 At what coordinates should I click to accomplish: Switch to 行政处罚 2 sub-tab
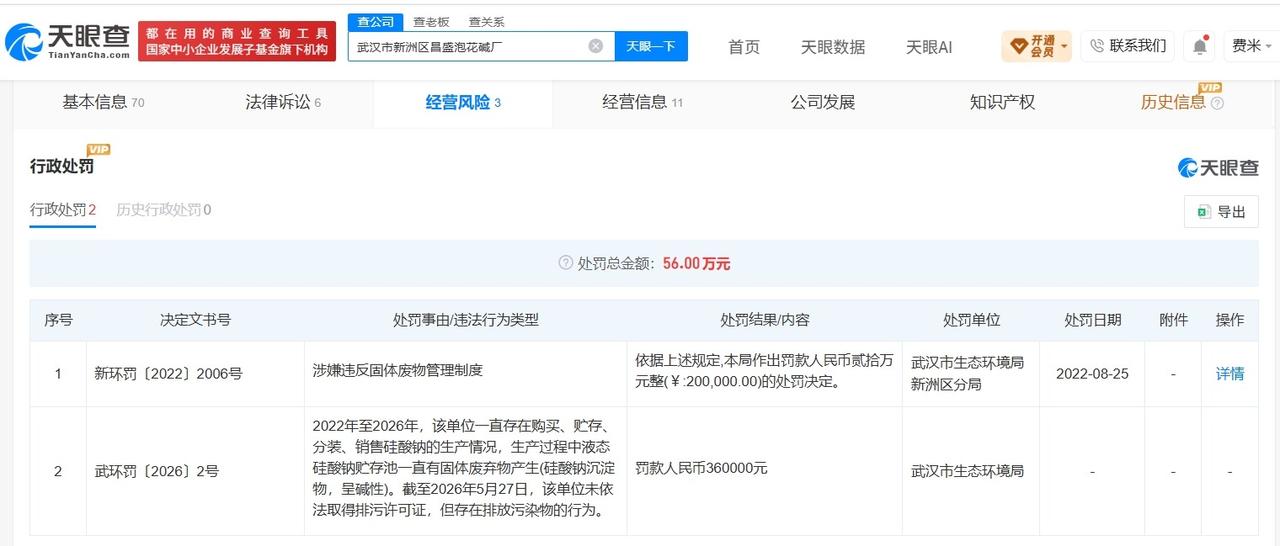[63, 210]
